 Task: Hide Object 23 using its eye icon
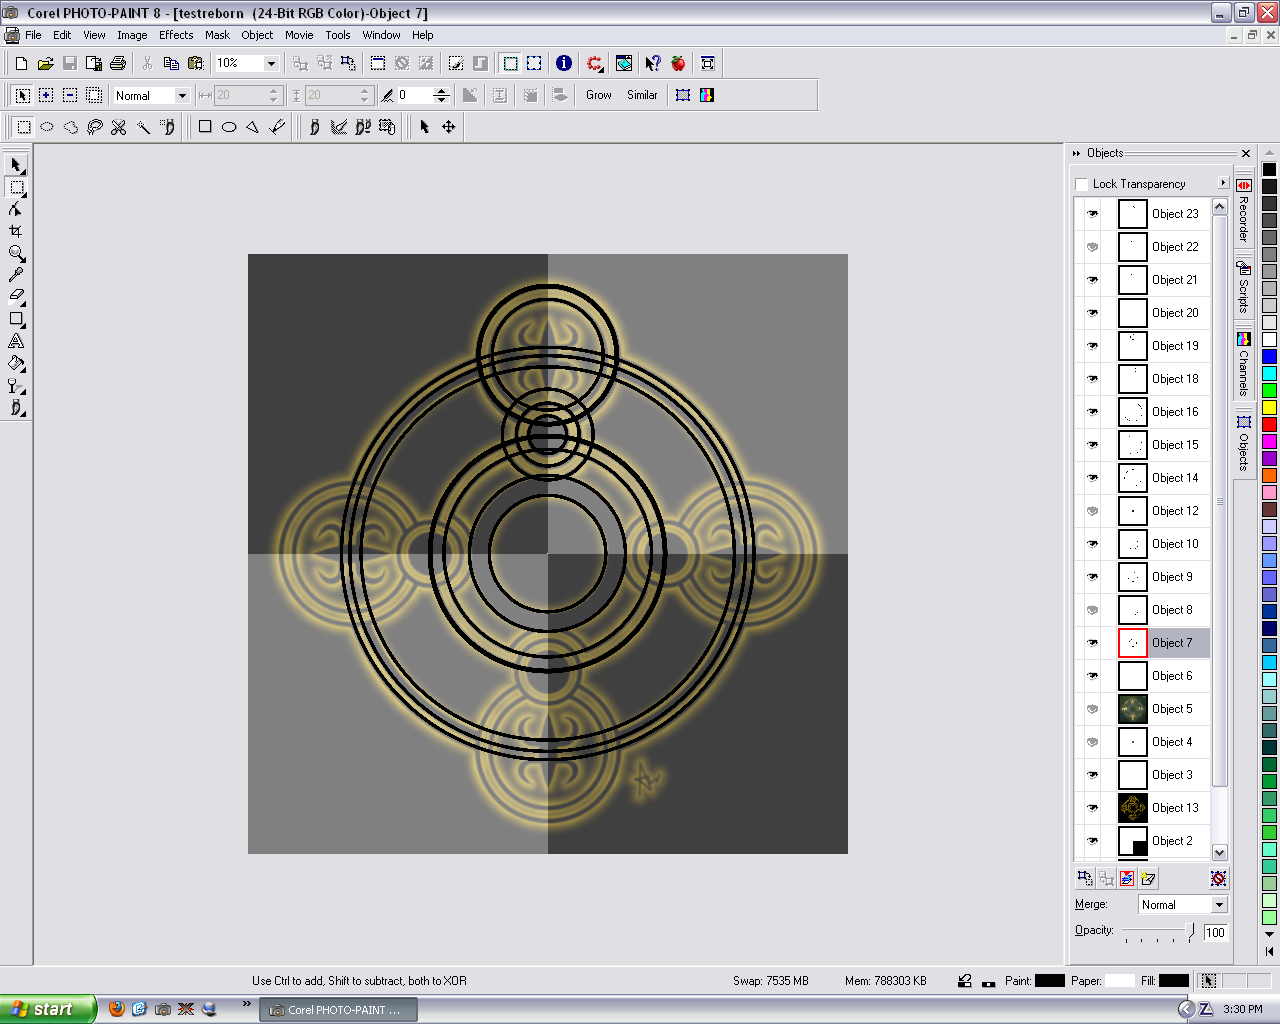click(1092, 214)
